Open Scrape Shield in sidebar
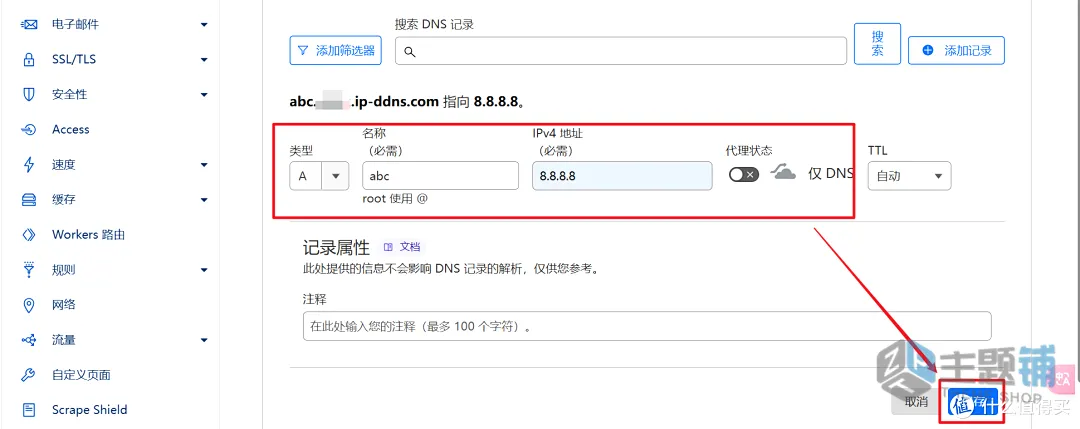This screenshot has width=1080, height=429. (x=90, y=410)
